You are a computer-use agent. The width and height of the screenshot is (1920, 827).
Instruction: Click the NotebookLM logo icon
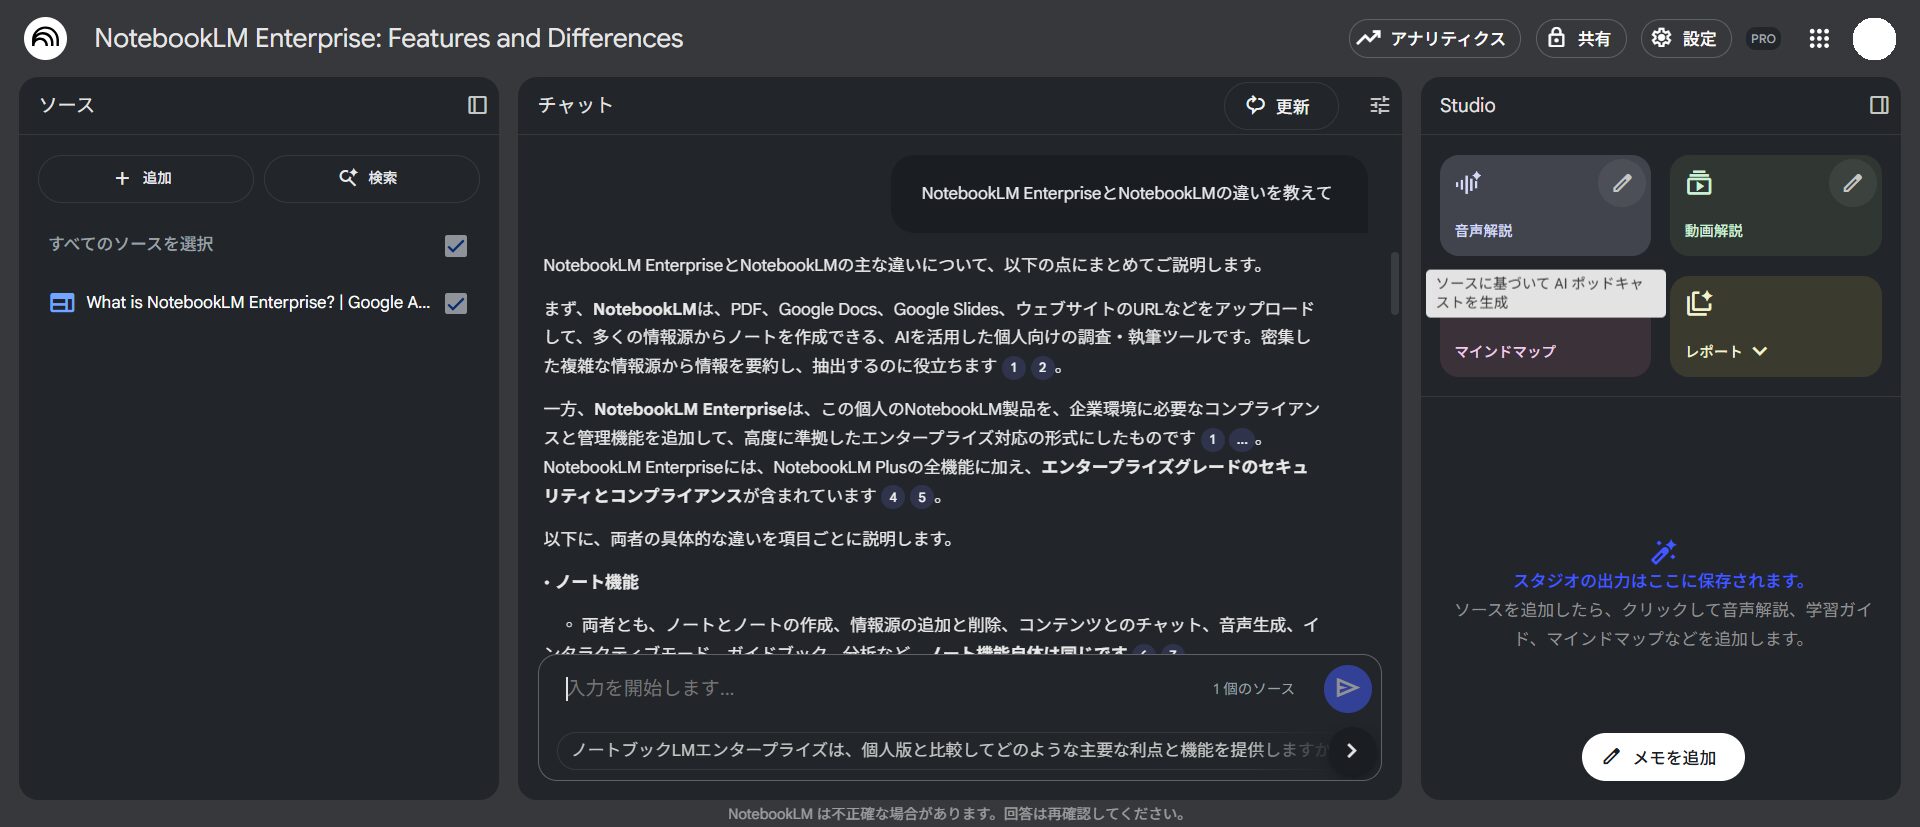coord(45,39)
